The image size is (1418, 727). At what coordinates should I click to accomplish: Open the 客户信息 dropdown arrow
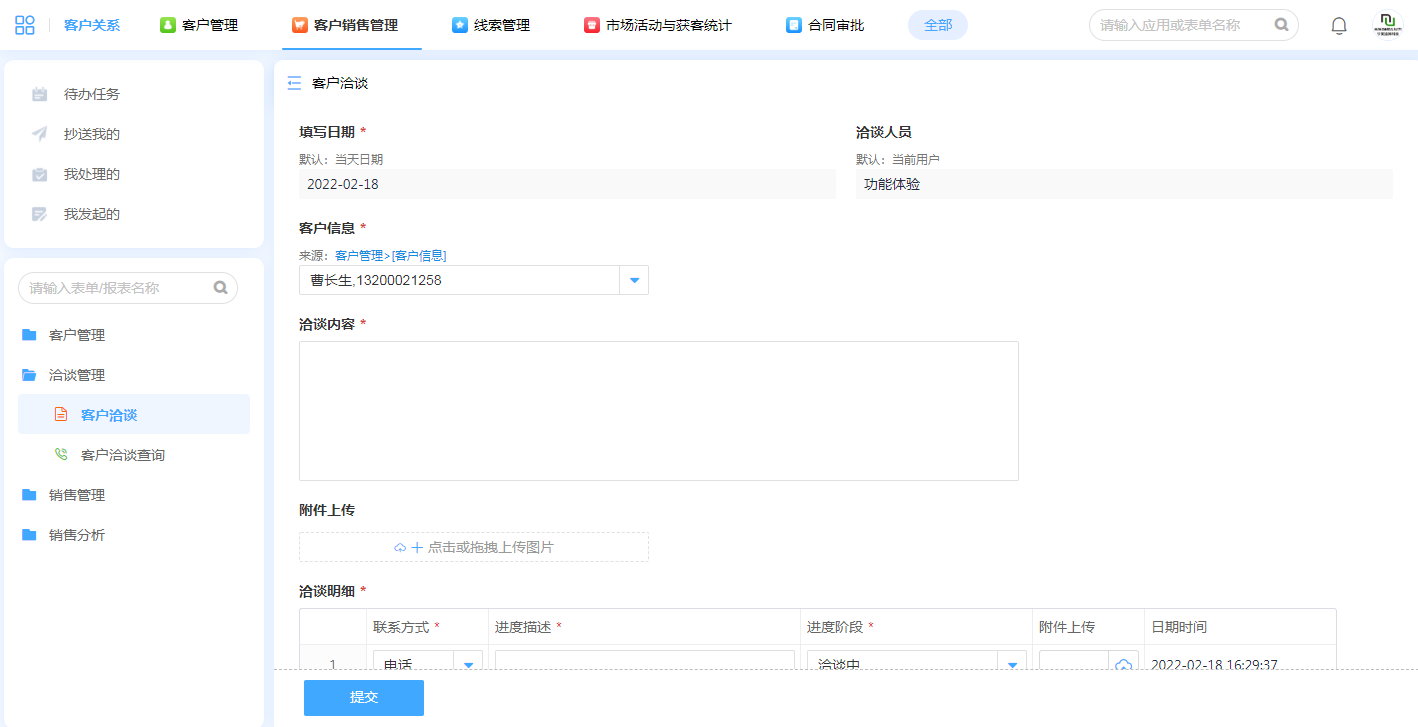click(x=634, y=281)
